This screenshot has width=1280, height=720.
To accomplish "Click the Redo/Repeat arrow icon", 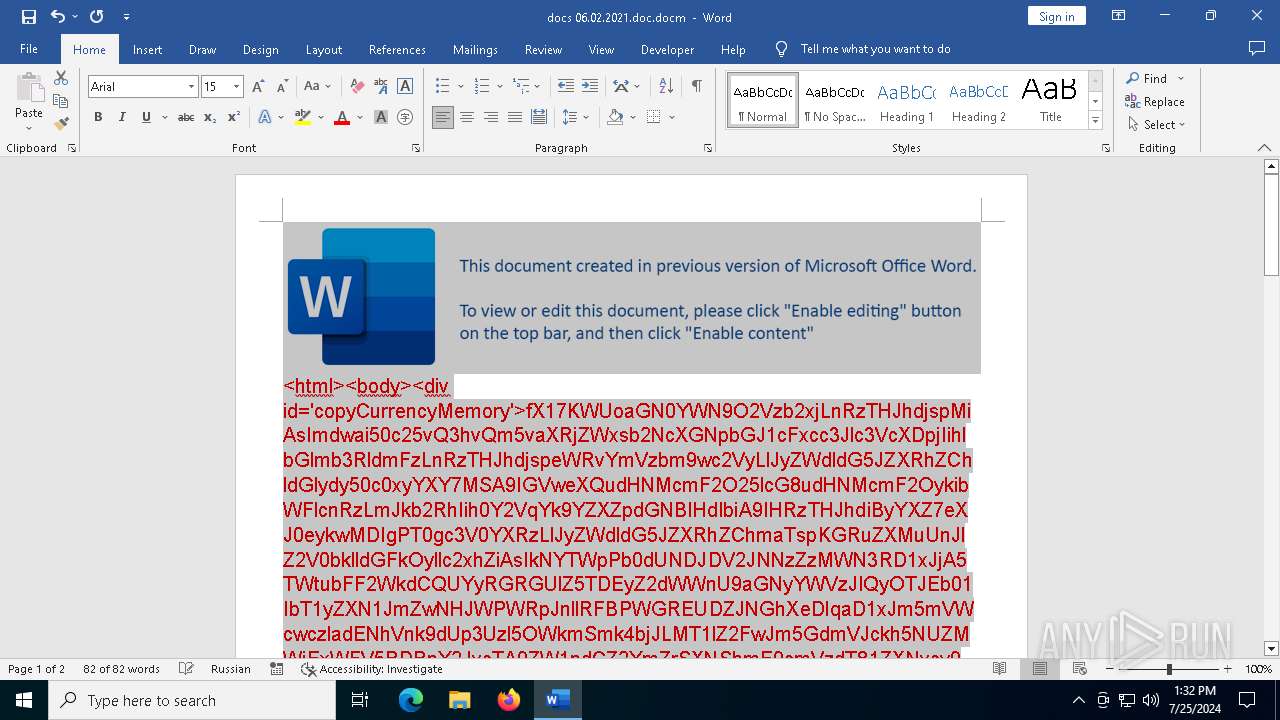I will [97, 17].
